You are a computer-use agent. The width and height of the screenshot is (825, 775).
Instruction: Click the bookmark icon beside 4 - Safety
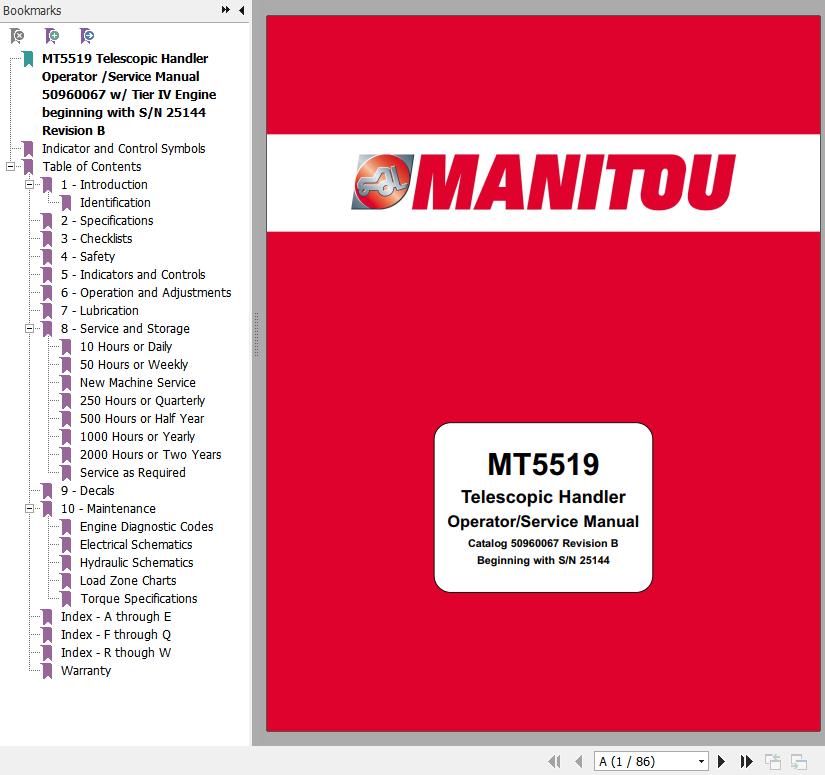coord(47,257)
